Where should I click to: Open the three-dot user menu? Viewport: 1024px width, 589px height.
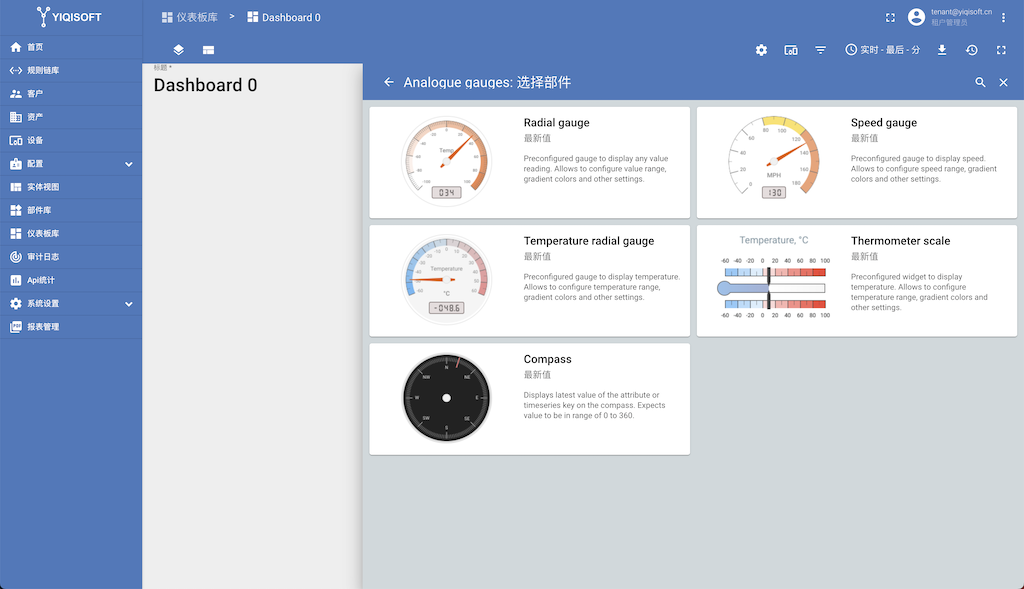tap(1006, 17)
